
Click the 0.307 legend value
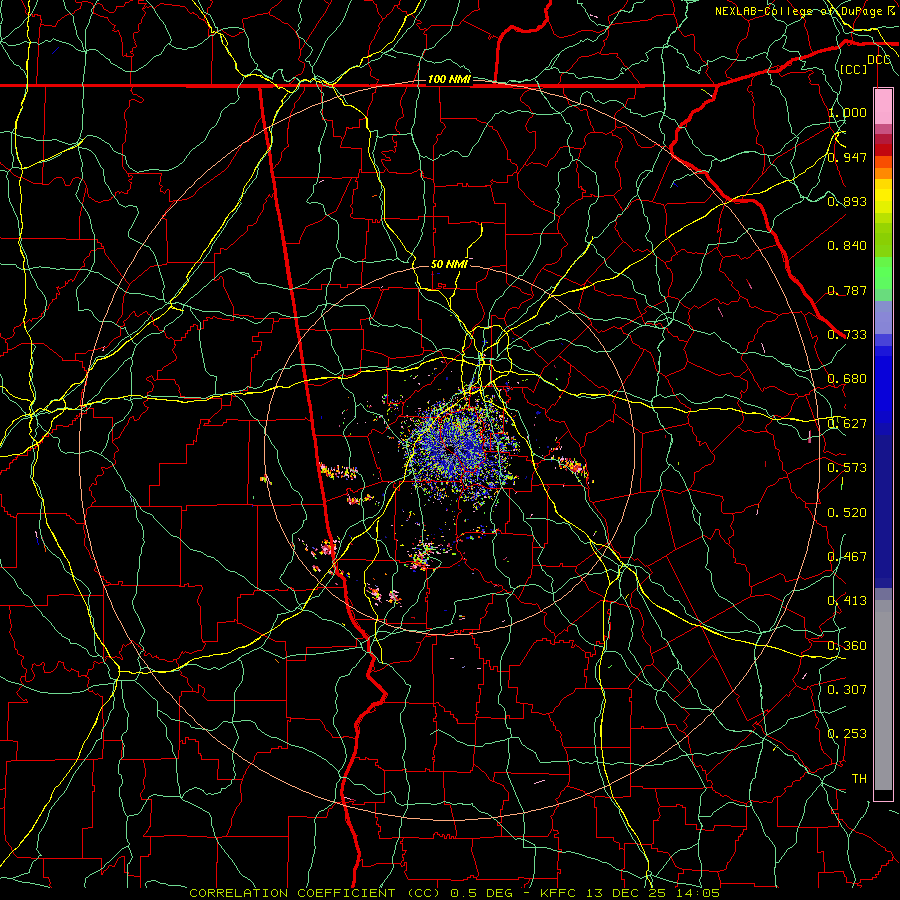tap(847, 689)
